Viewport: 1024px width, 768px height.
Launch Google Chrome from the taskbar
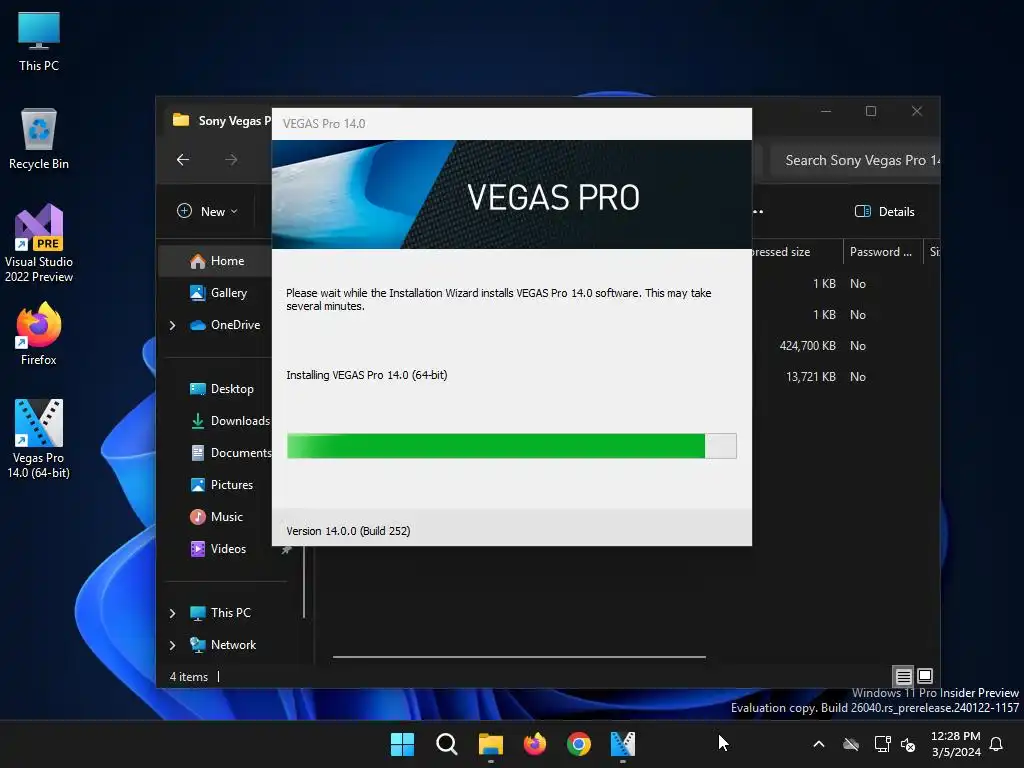pyautogui.click(x=579, y=744)
